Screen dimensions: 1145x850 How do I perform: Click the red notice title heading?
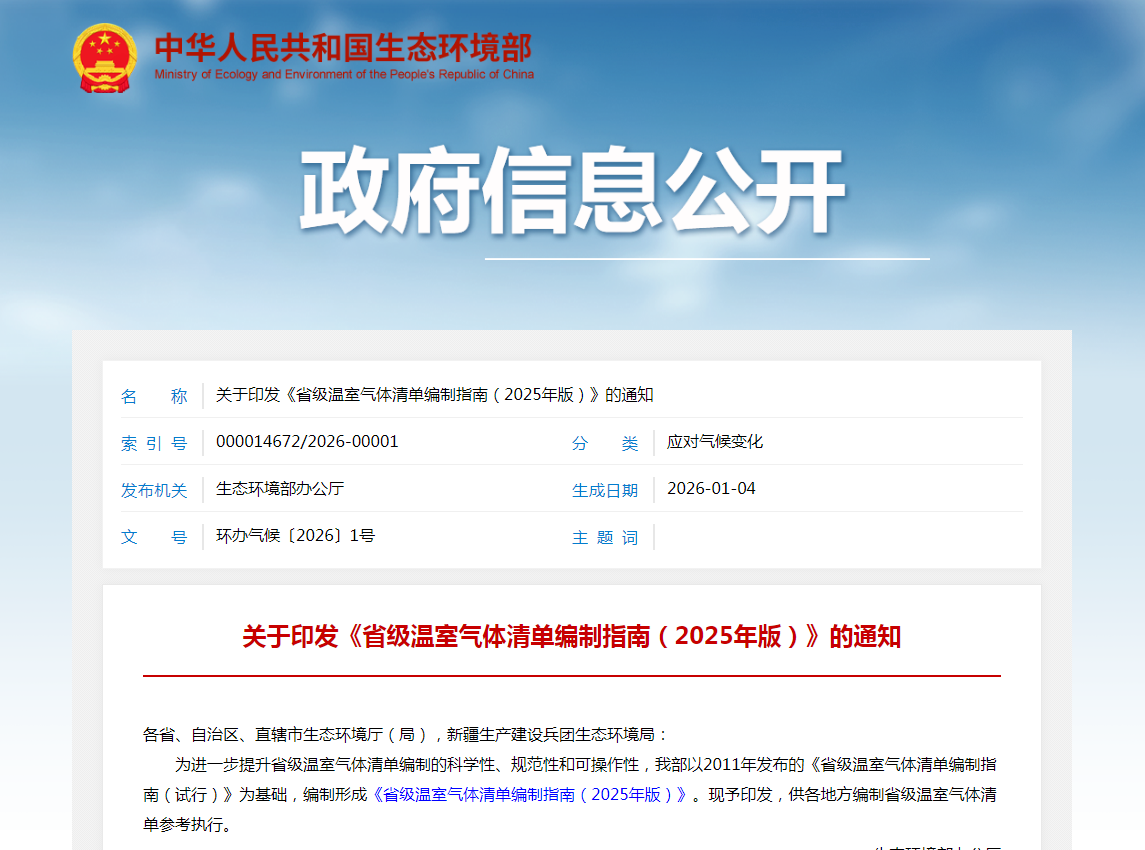pyautogui.click(x=571, y=637)
